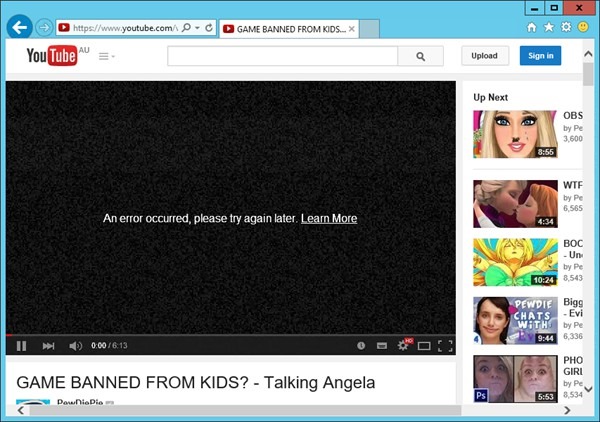Click the video progress bar
600x422 pixels.
click(231, 335)
